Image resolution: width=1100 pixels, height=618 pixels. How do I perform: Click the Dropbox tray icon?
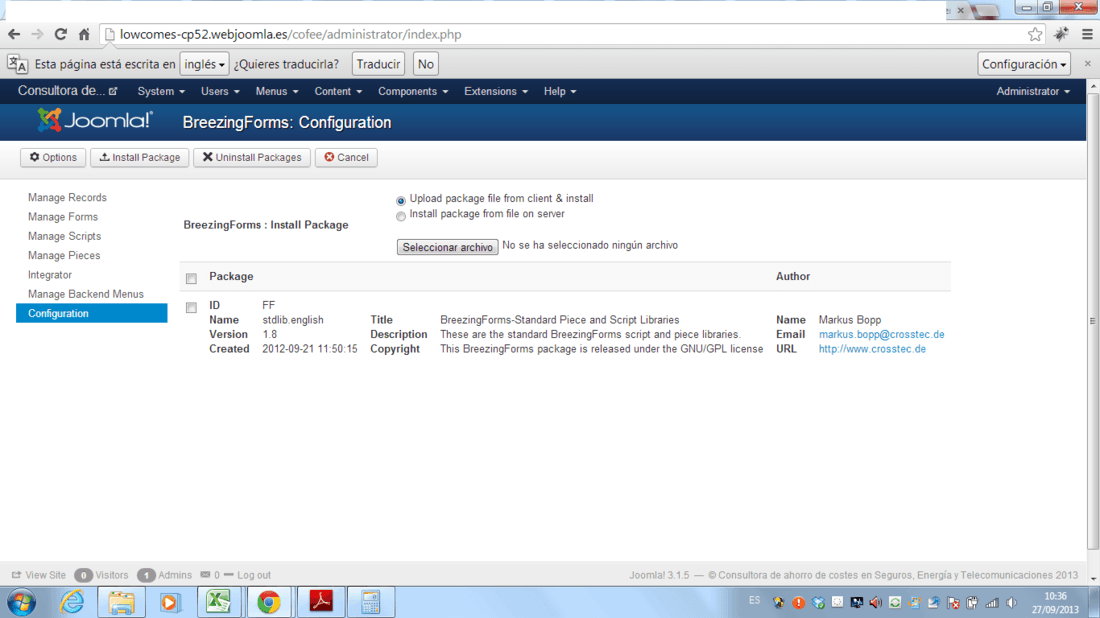(818, 603)
